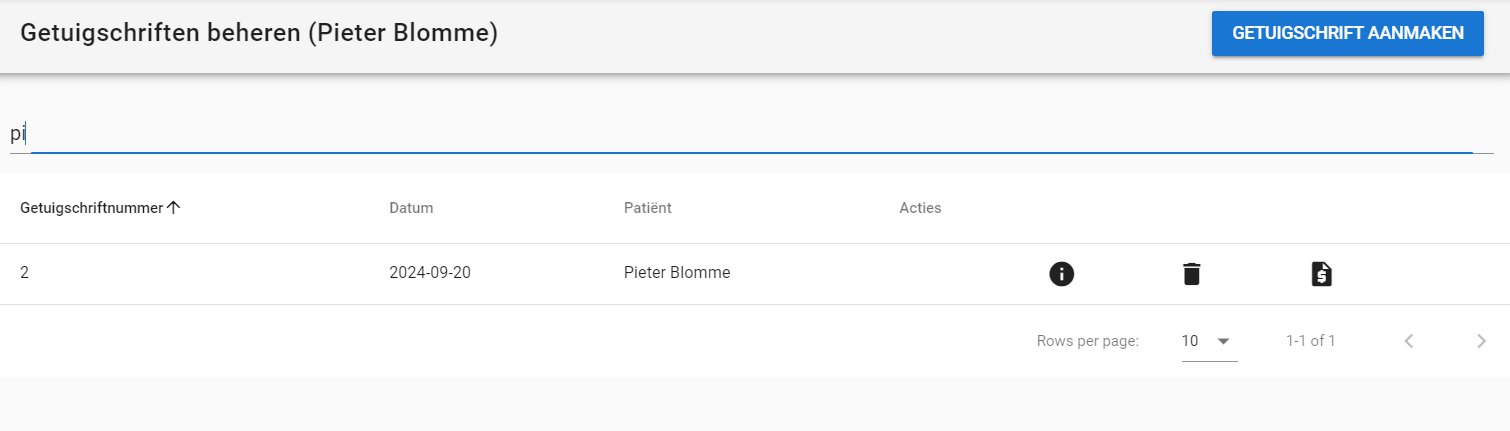The image size is (1510, 431).
Task: Delete certificate number 2 via trash icon
Action: coord(1191,273)
